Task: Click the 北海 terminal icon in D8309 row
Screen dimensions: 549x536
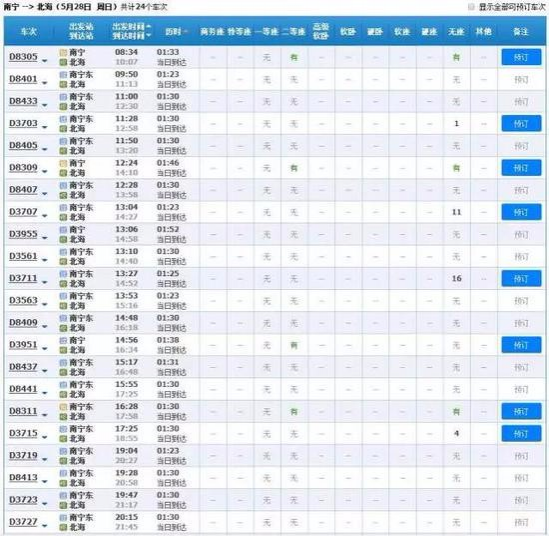Action: click(x=63, y=173)
